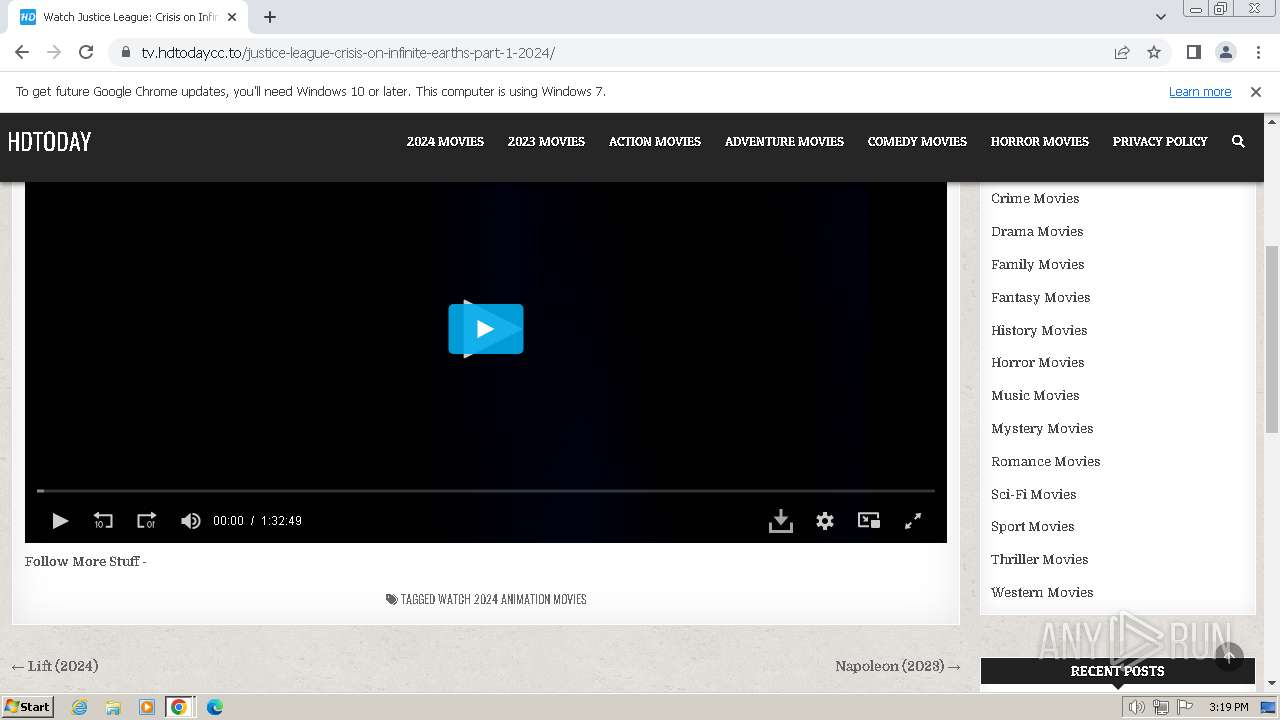1280x720 pixels.
Task: Toggle the Chrome side panel
Action: (x=1194, y=52)
